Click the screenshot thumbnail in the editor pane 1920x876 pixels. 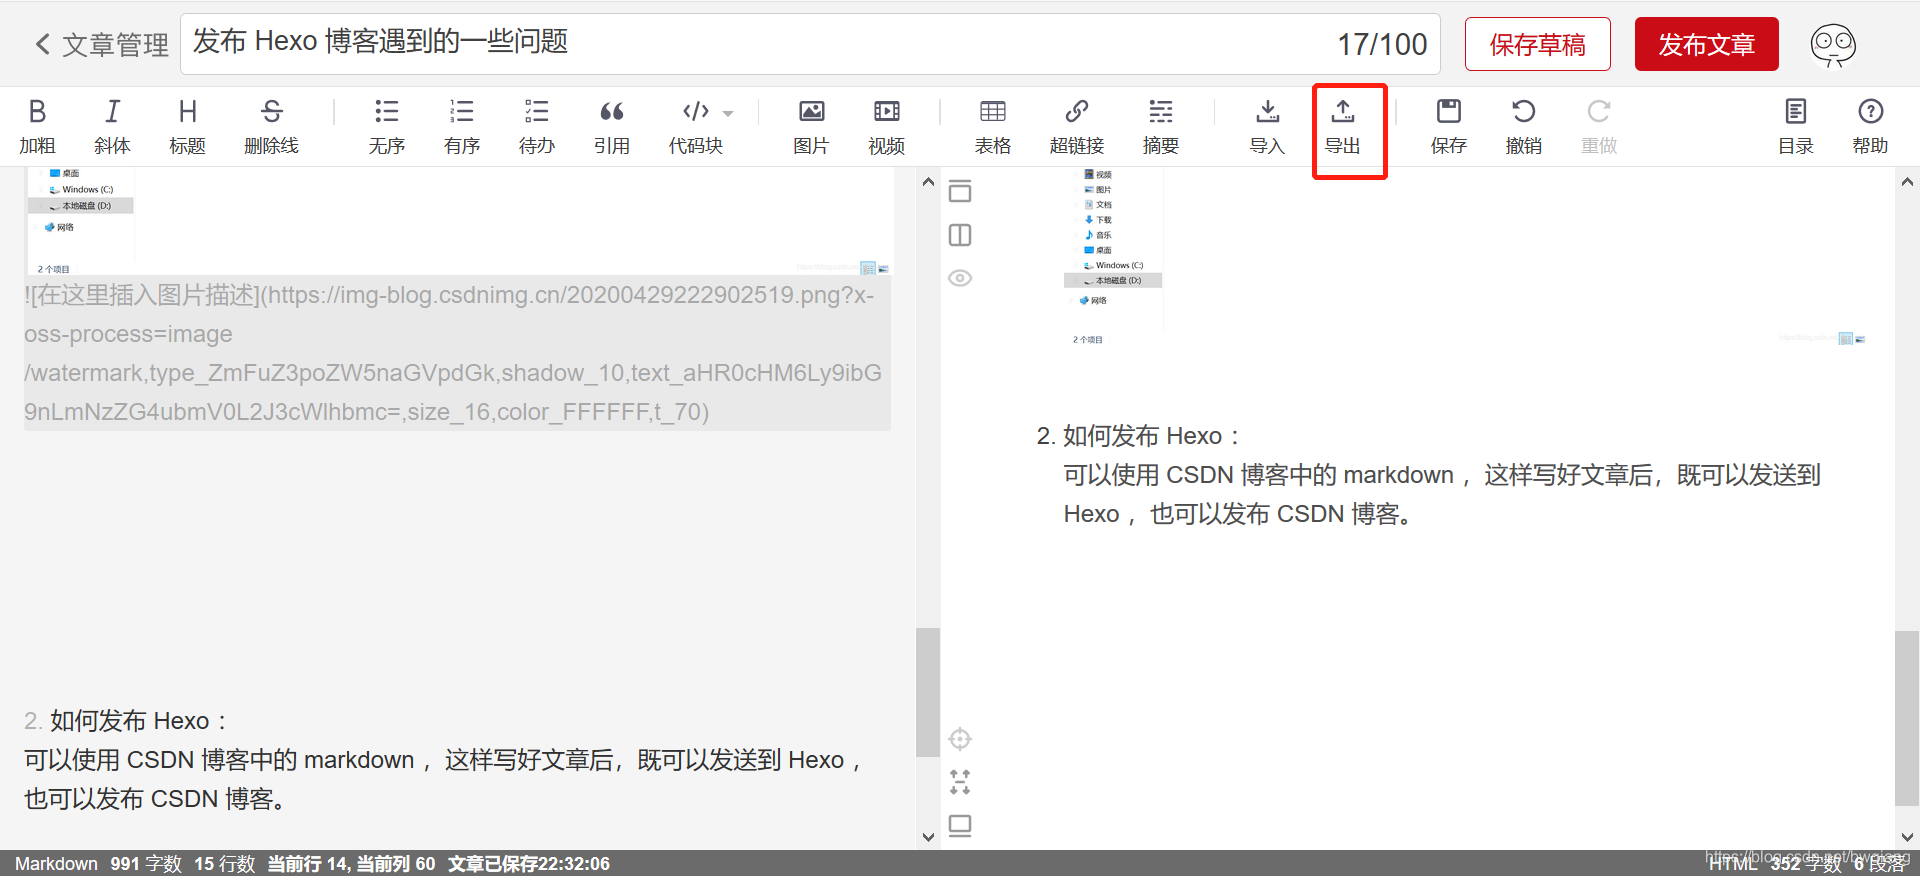(x=458, y=222)
